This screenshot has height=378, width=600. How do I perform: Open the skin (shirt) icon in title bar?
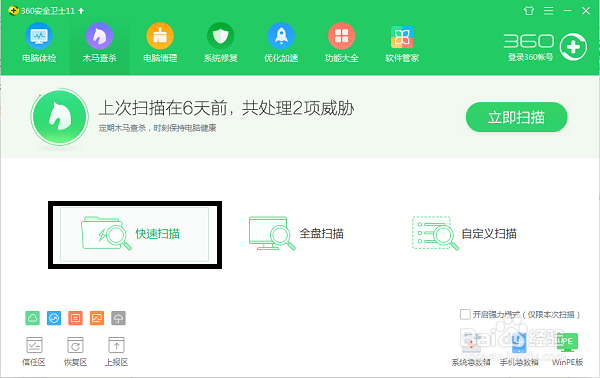pos(529,11)
